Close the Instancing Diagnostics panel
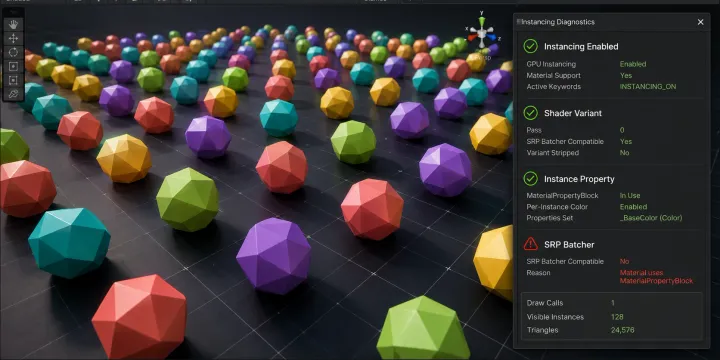The width and height of the screenshot is (720, 360). coord(700,22)
